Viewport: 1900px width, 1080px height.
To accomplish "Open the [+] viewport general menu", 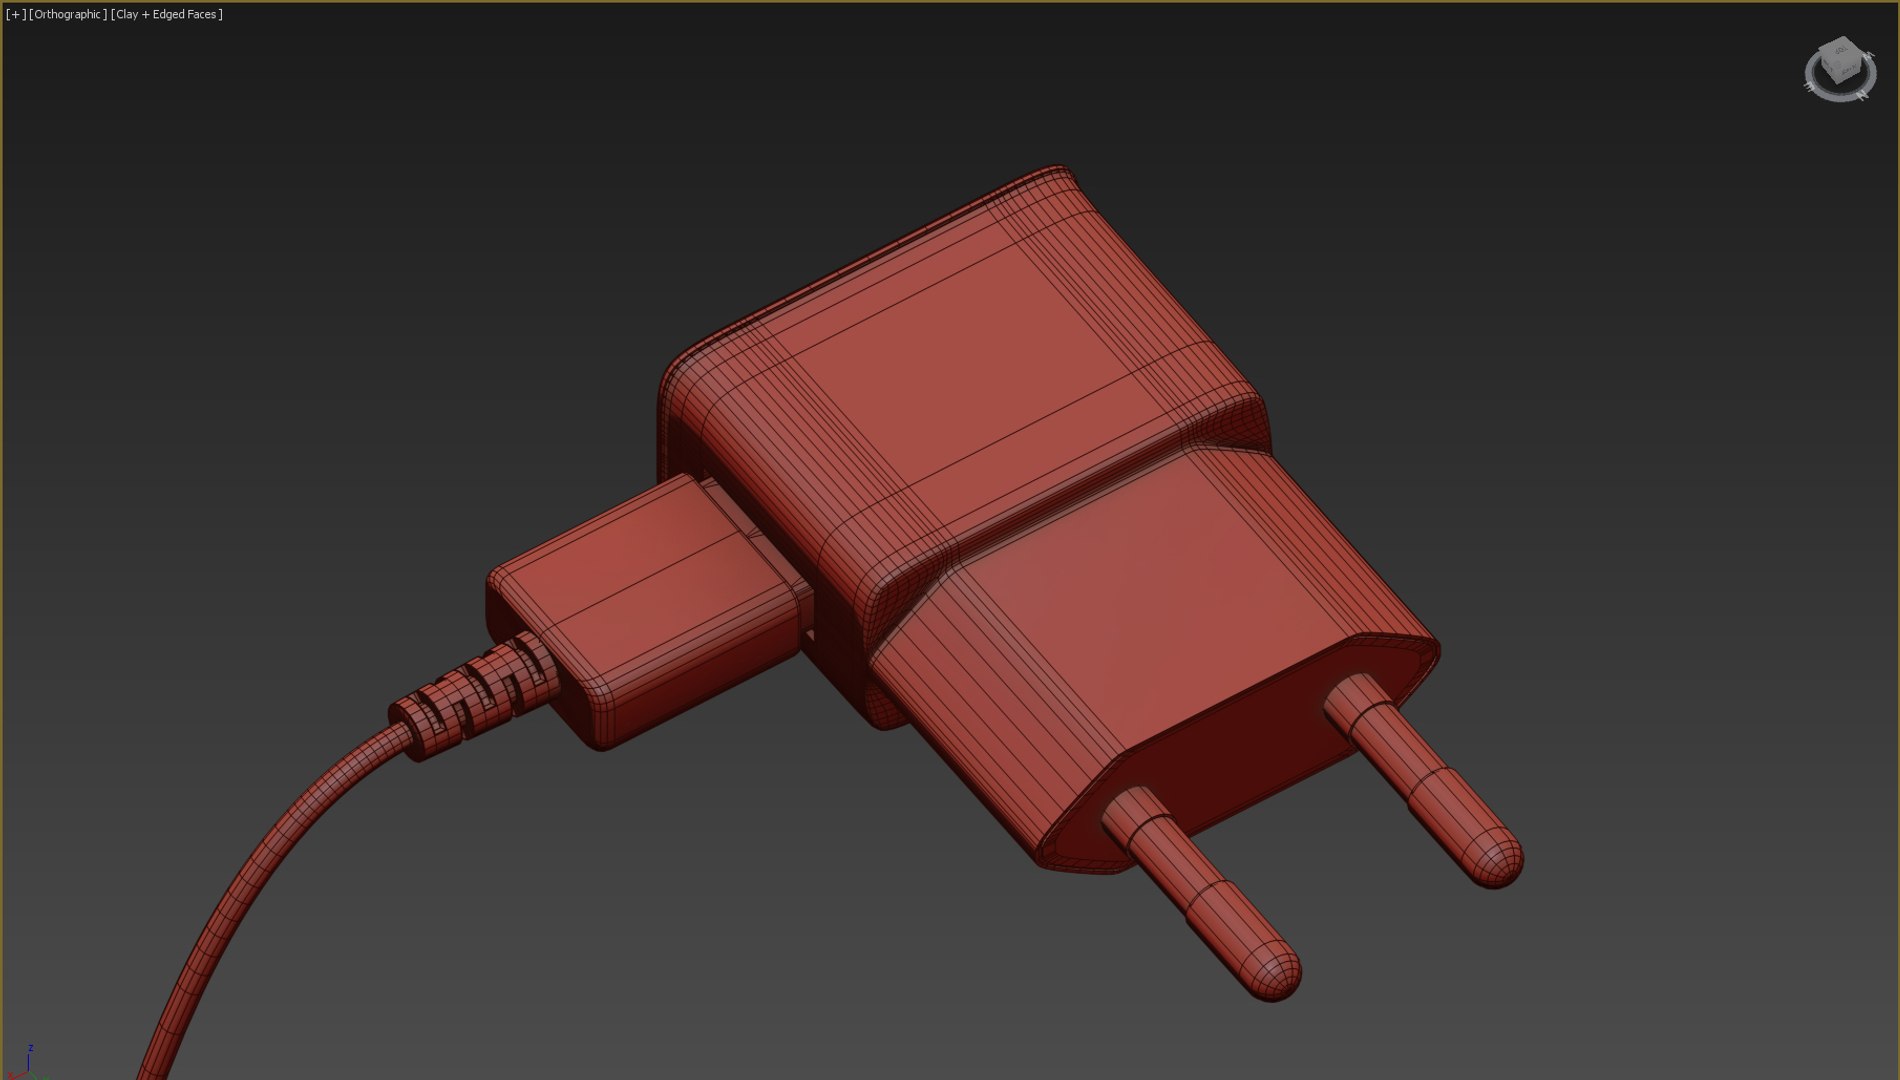I will pos(16,14).
